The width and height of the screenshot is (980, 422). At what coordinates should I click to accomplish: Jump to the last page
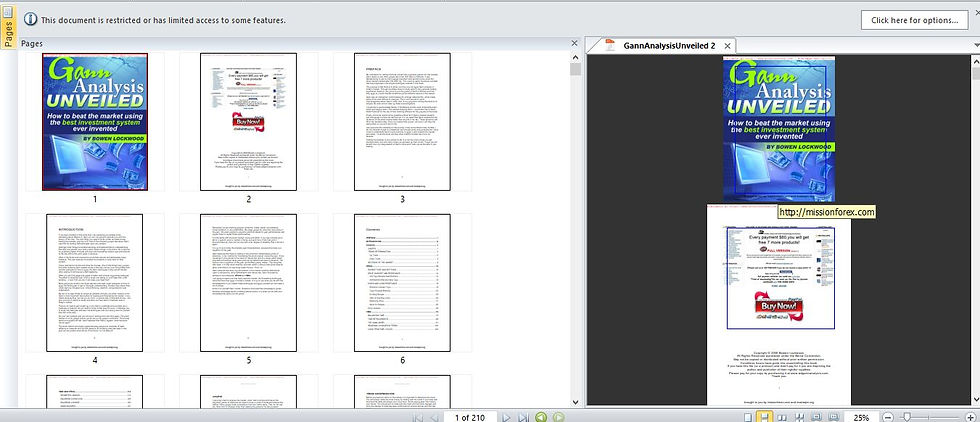coord(524,417)
